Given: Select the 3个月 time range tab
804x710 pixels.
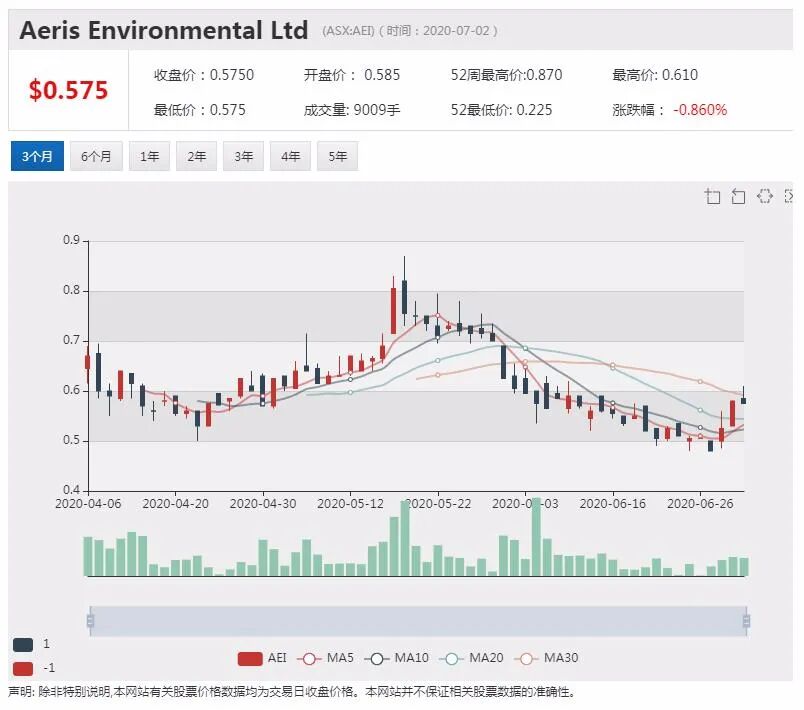Looking at the screenshot, I should pos(37,156).
